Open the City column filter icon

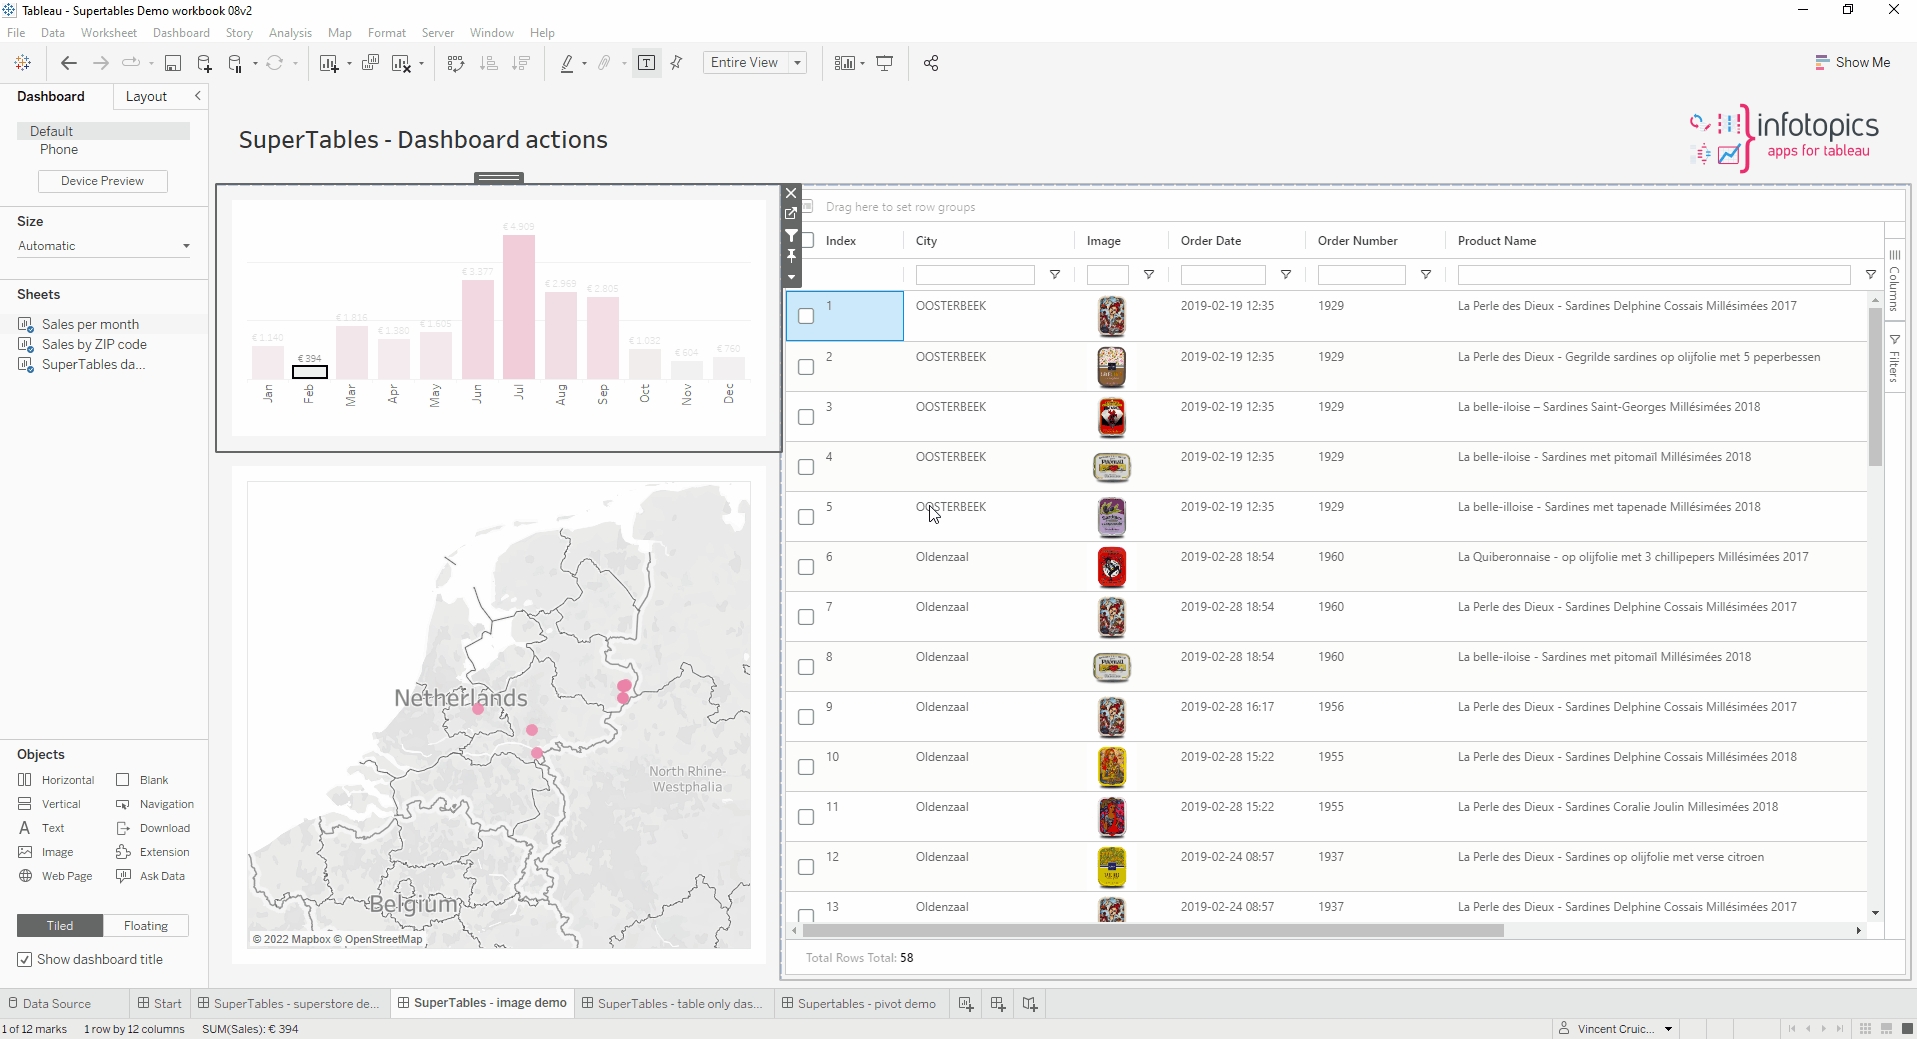pos(1054,275)
